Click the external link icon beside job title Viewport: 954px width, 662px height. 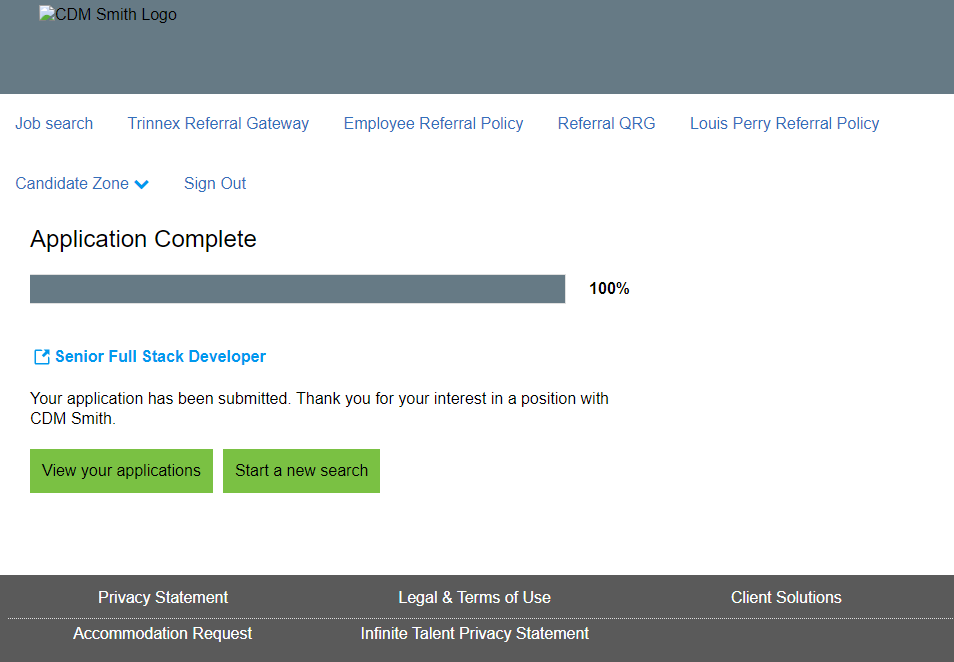click(x=42, y=357)
